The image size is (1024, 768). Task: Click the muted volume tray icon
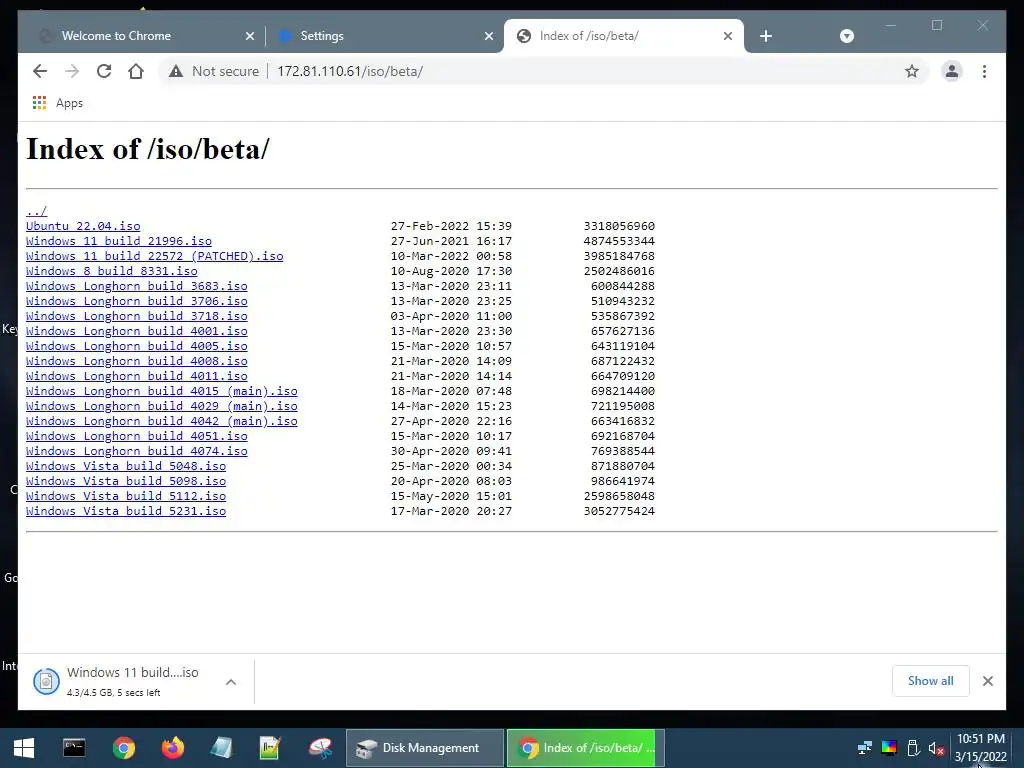tap(936, 748)
